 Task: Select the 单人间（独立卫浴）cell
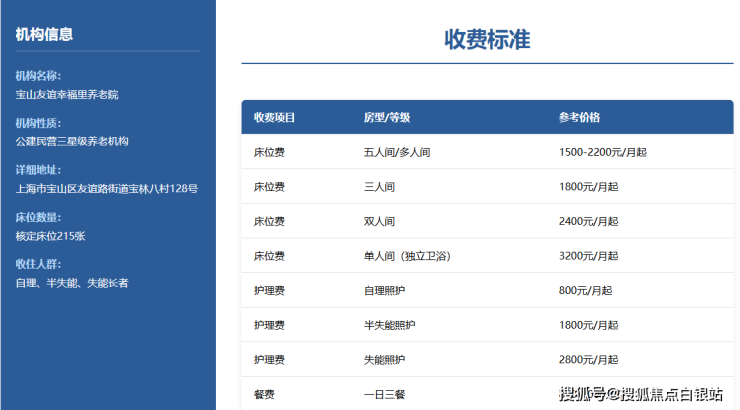click(407, 256)
